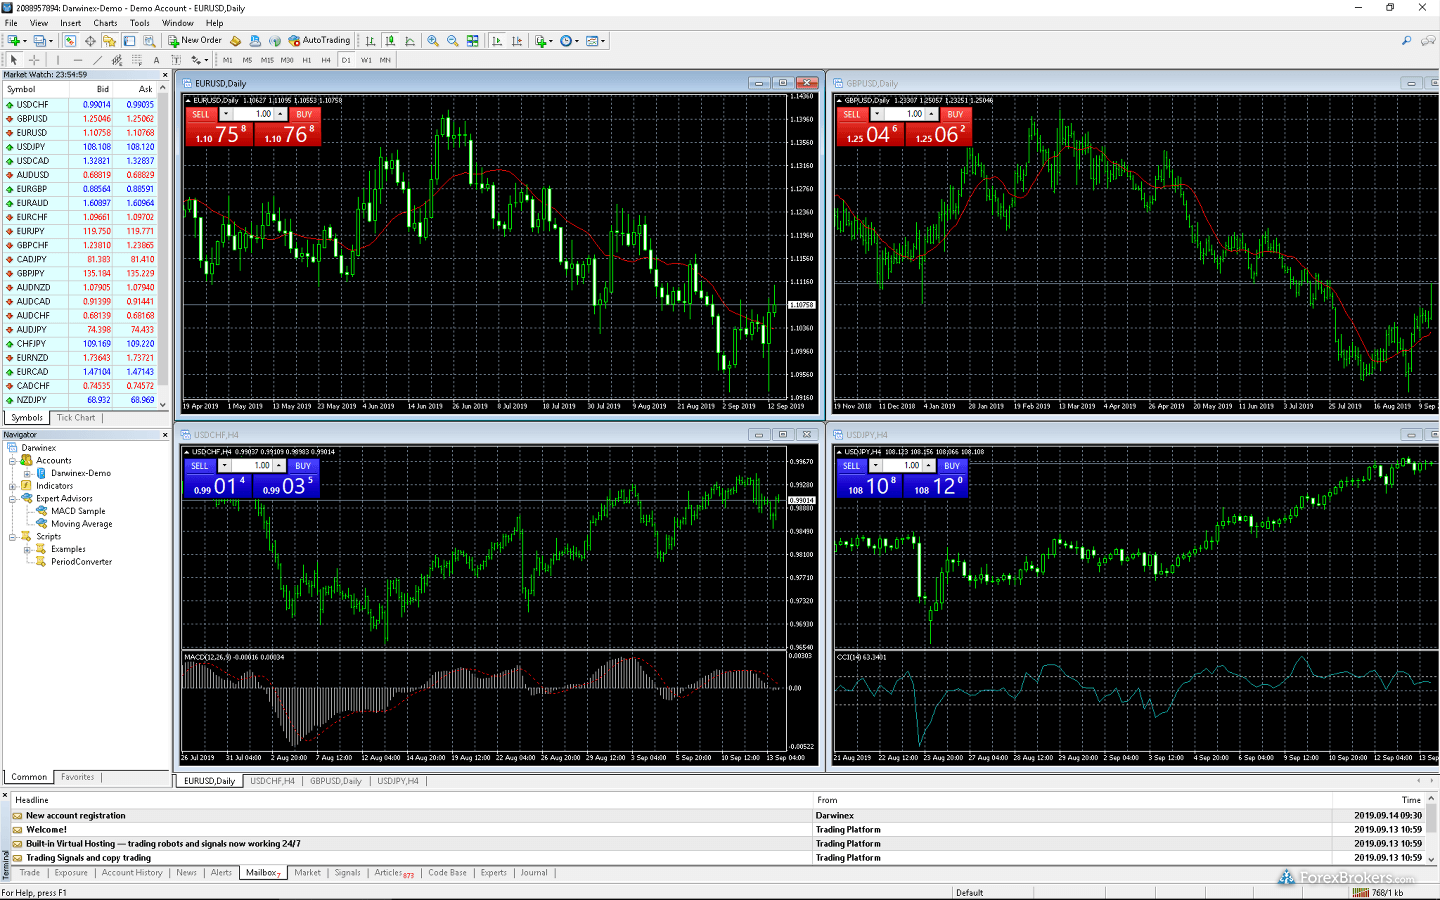Click SELL on EURUSD chart
Image resolution: width=1440 pixels, height=900 pixels.
(201, 114)
